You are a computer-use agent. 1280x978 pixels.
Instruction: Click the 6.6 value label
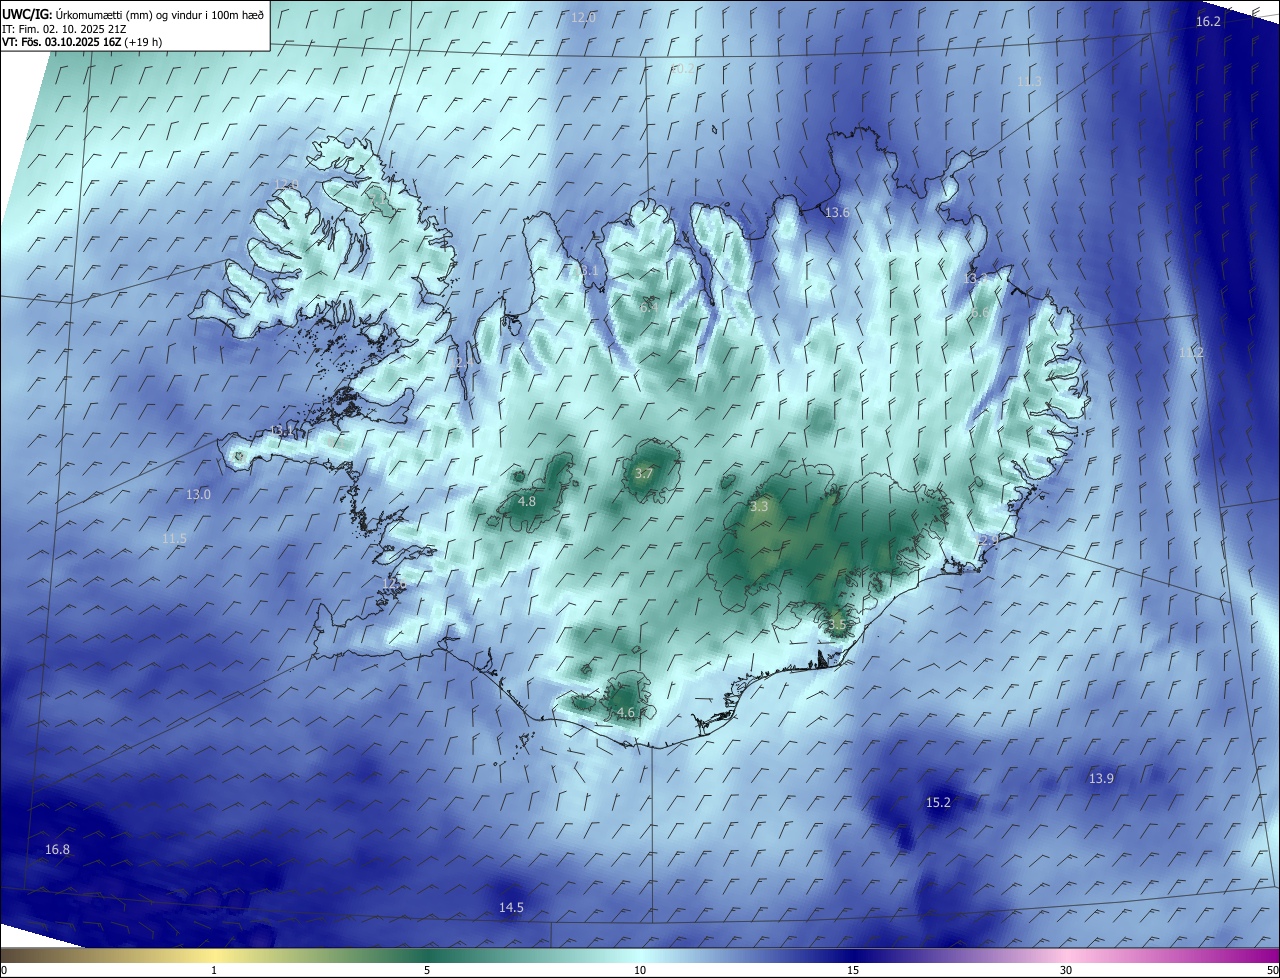[980, 313]
